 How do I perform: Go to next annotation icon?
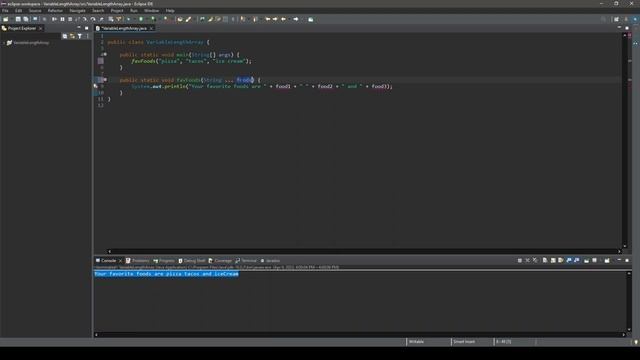coord(243,19)
